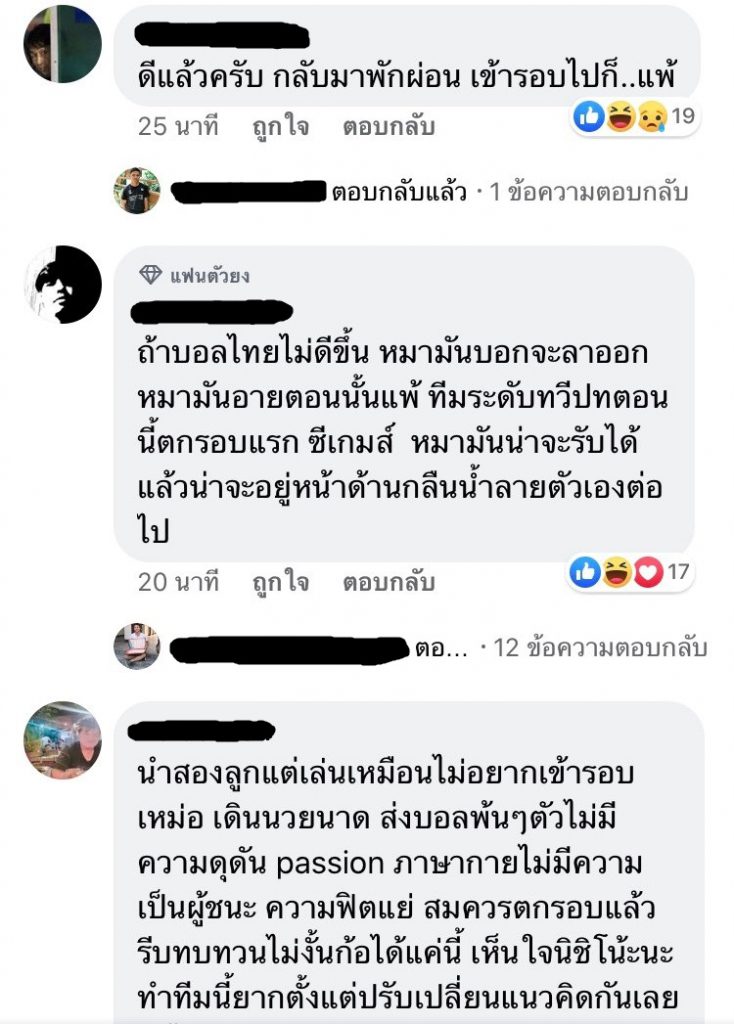The image size is (734, 1024).
Task: Open first commenter's profile picture
Action: [63, 44]
